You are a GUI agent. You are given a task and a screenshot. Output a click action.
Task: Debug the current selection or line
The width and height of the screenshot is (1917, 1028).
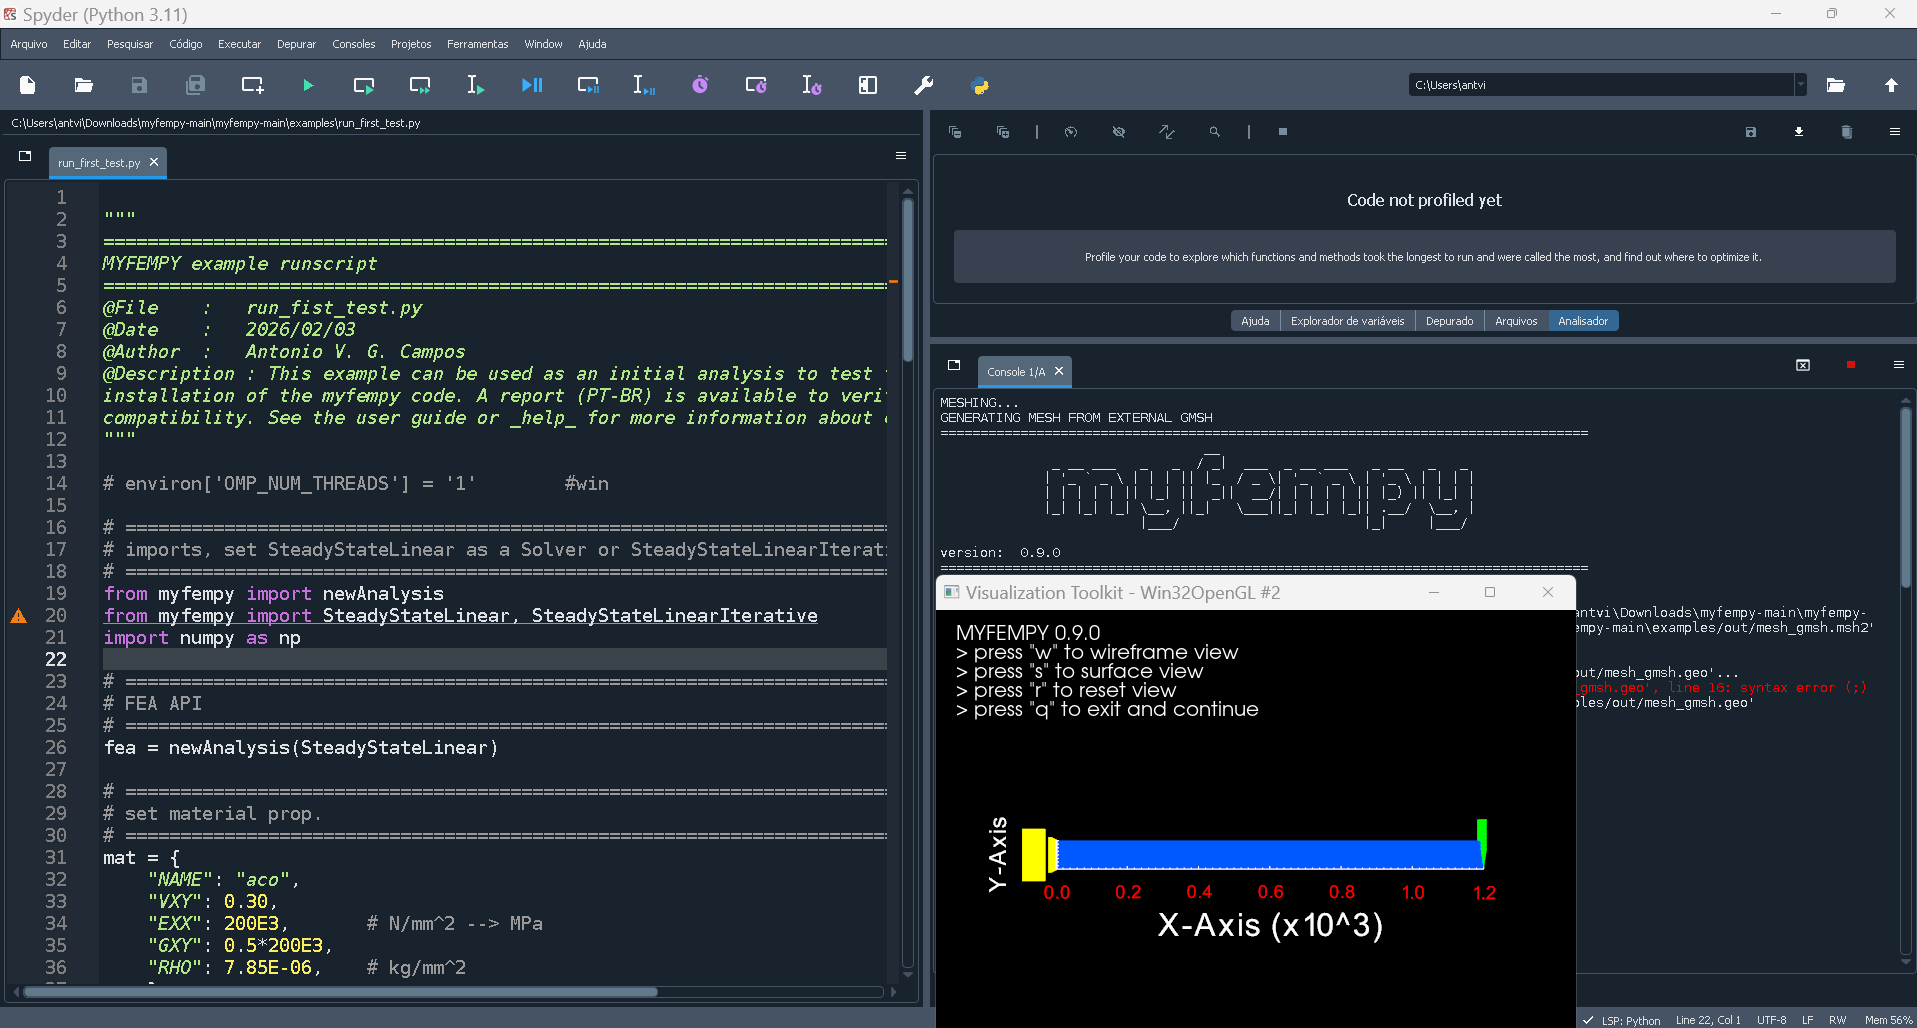pyautogui.click(x=644, y=86)
